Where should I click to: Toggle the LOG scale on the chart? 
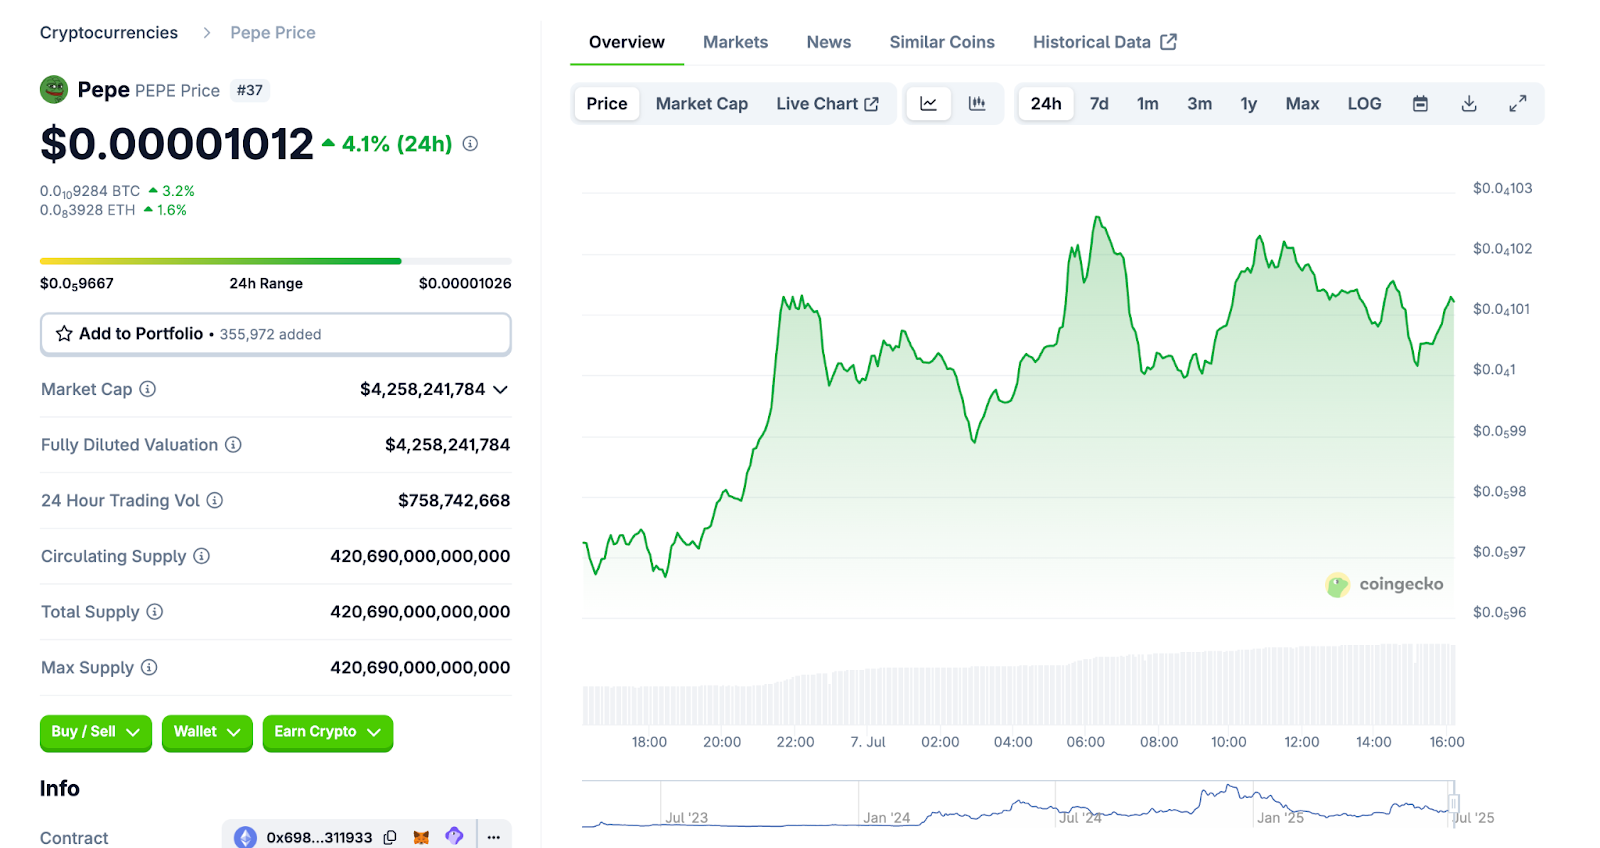1364,104
